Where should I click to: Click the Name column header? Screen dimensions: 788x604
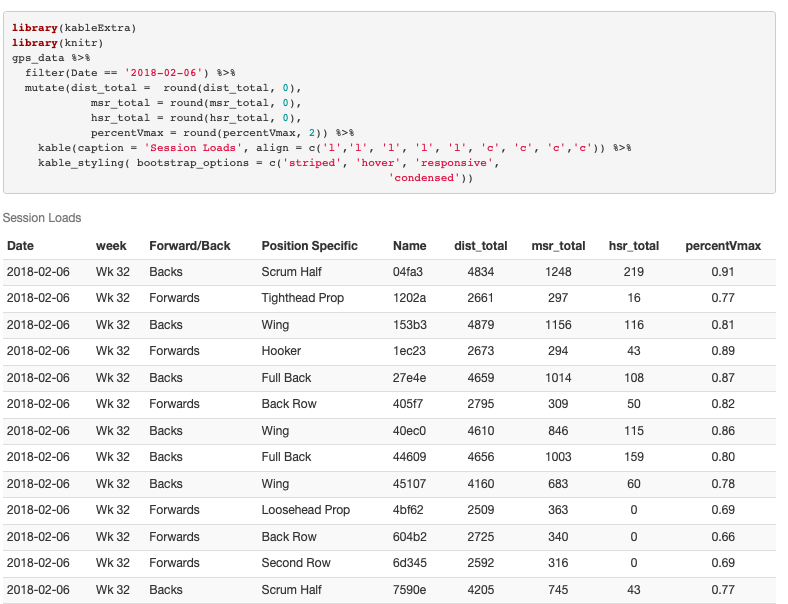[x=410, y=245]
